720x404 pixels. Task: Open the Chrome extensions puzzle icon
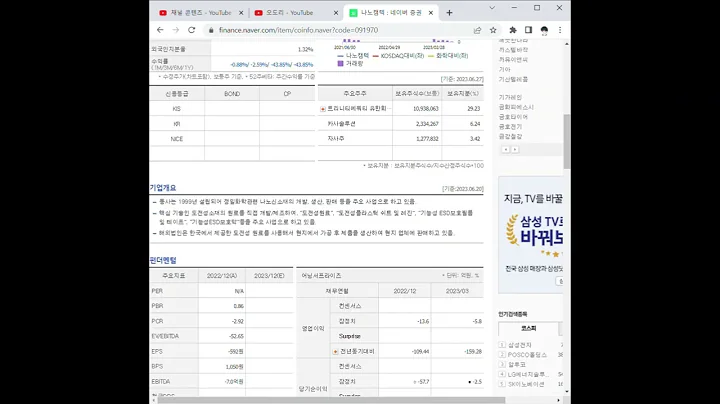click(513, 30)
